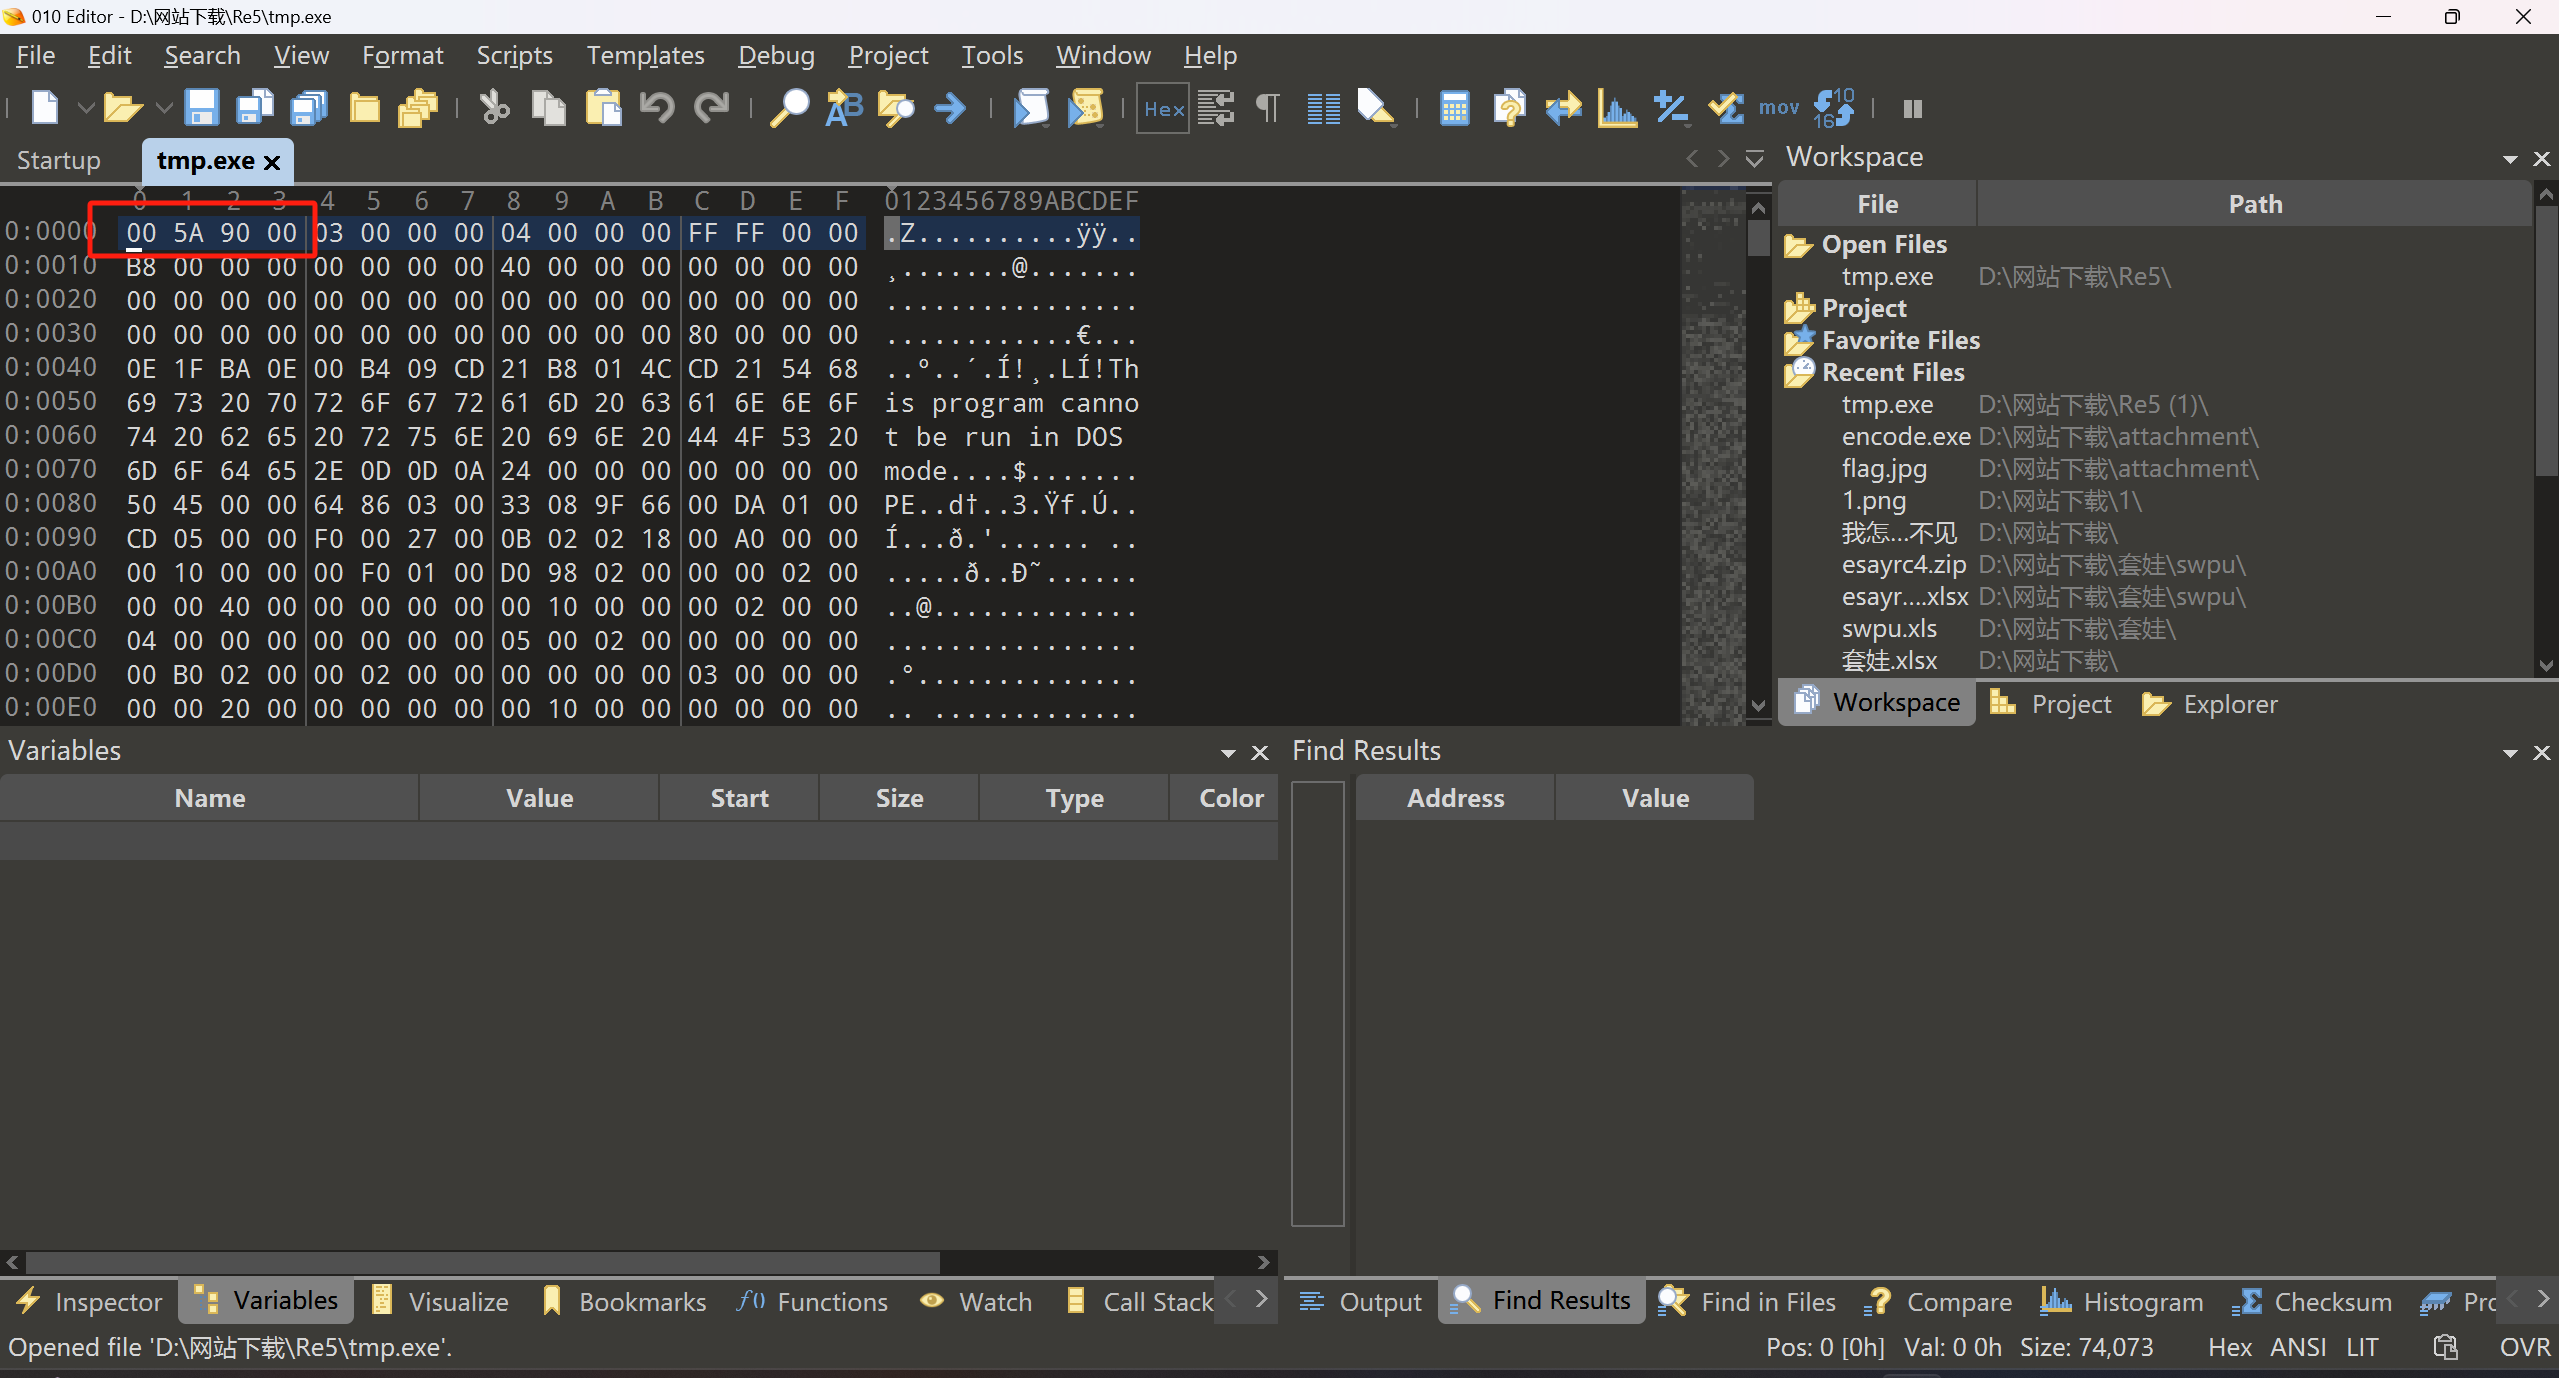The height and width of the screenshot is (1378, 2559).
Task: Click the Run Script toolbar icon
Action: click(1031, 108)
